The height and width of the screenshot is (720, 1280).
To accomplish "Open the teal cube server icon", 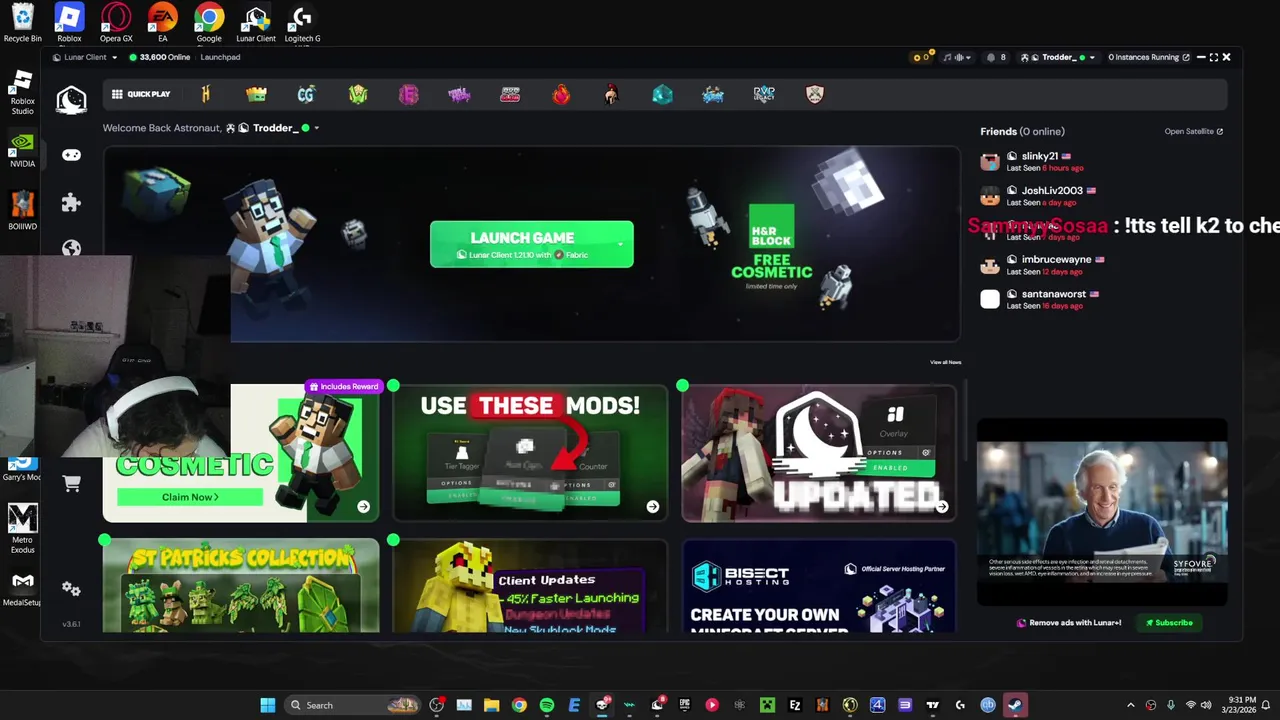I will (662, 94).
